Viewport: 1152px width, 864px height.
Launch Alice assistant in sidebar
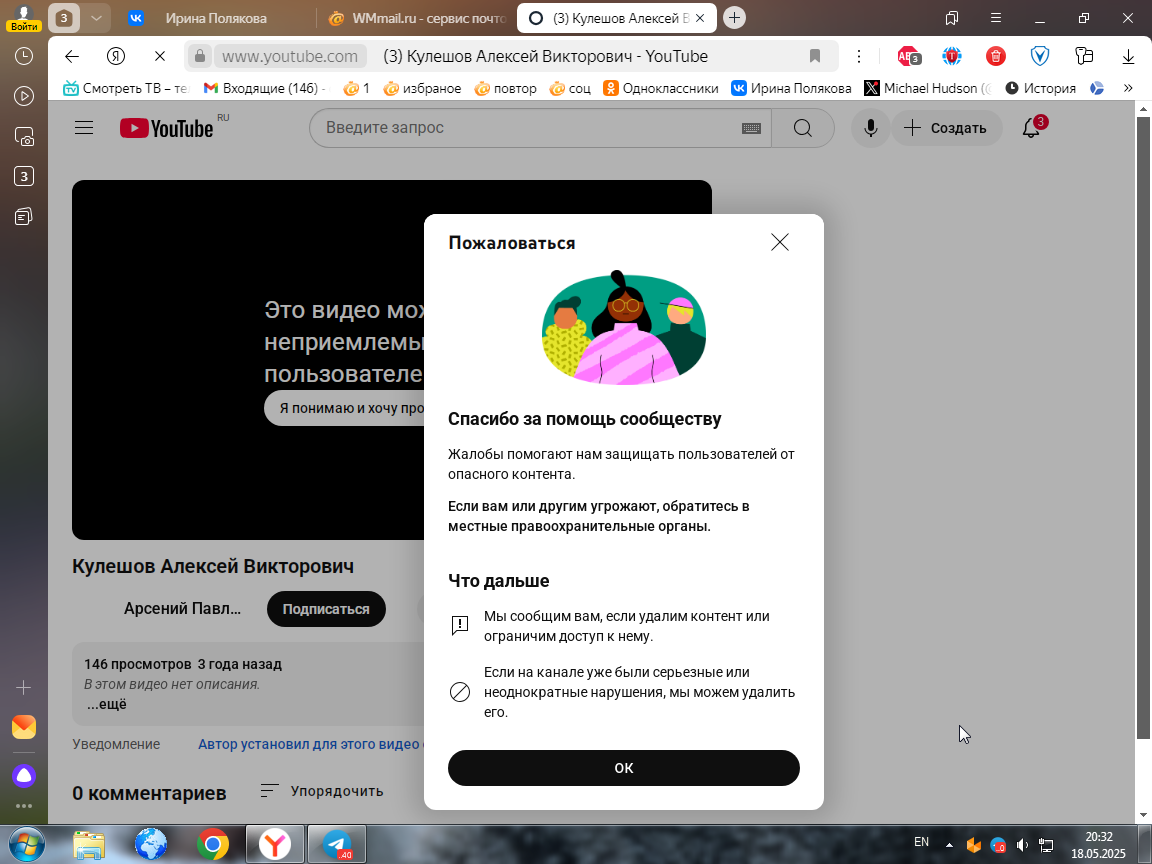click(x=24, y=776)
